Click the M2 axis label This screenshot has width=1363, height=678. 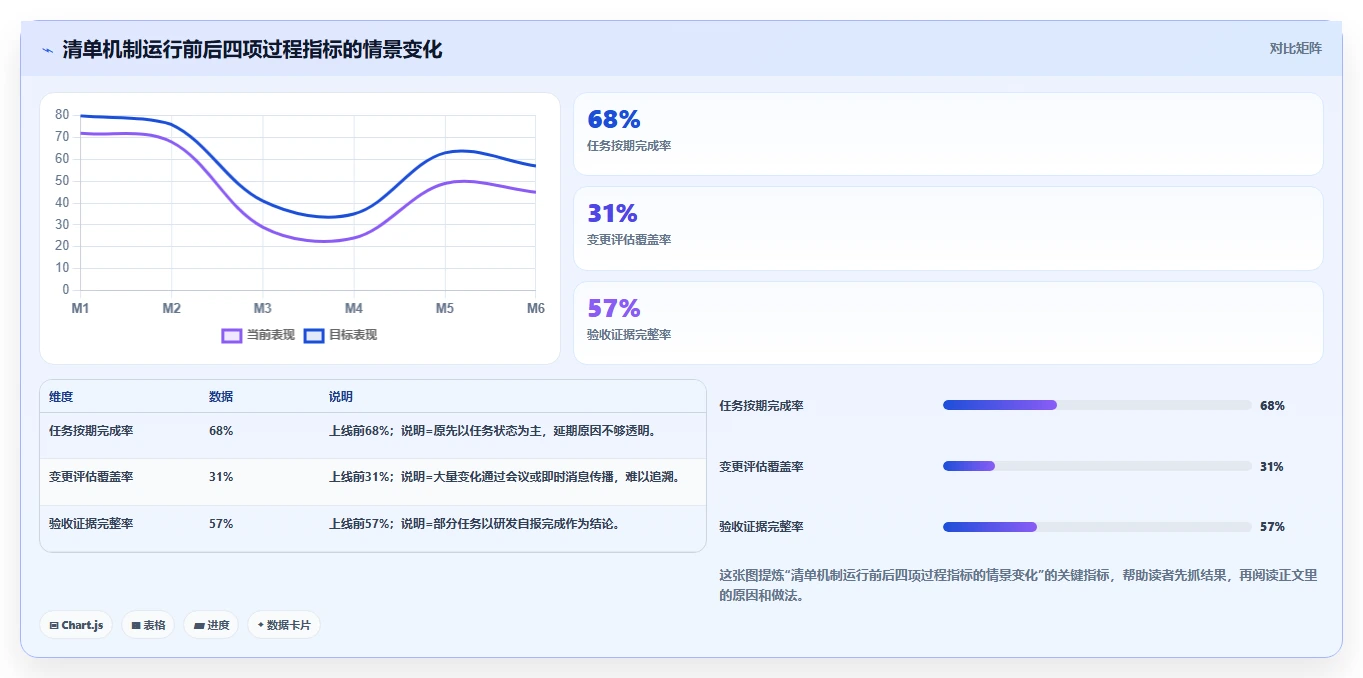click(x=172, y=308)
